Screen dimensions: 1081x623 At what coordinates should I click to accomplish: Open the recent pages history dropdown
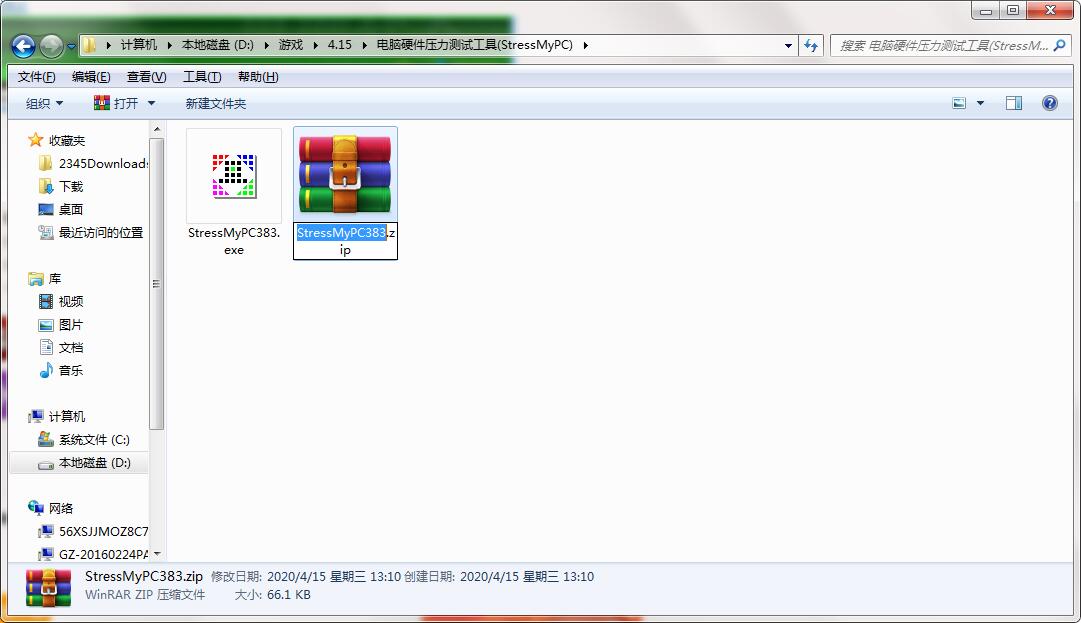[x=71, y=47]
